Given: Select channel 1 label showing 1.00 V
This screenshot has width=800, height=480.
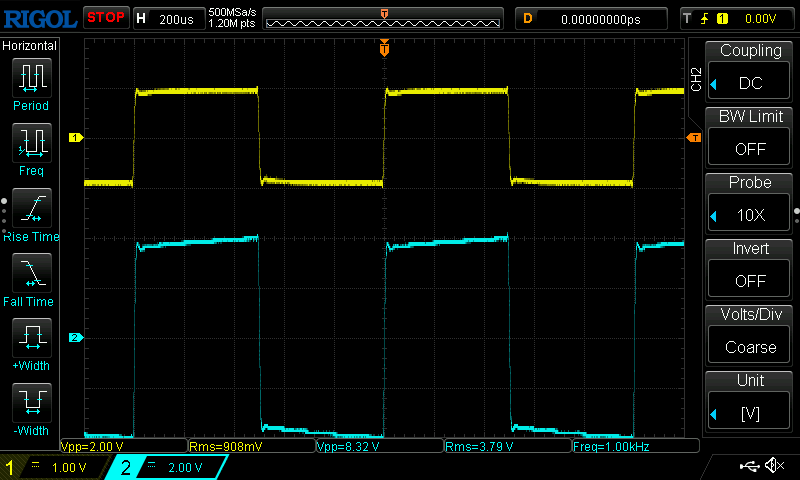Looking at the screenshot, I should pos(56,467).
